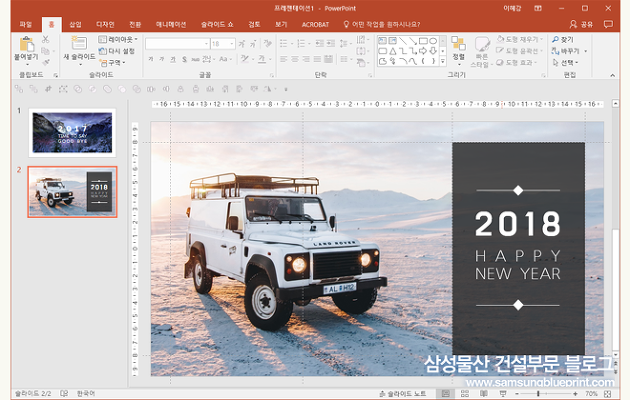
Task: Click the Decrease Font Size icon
Action: [253, 43]
